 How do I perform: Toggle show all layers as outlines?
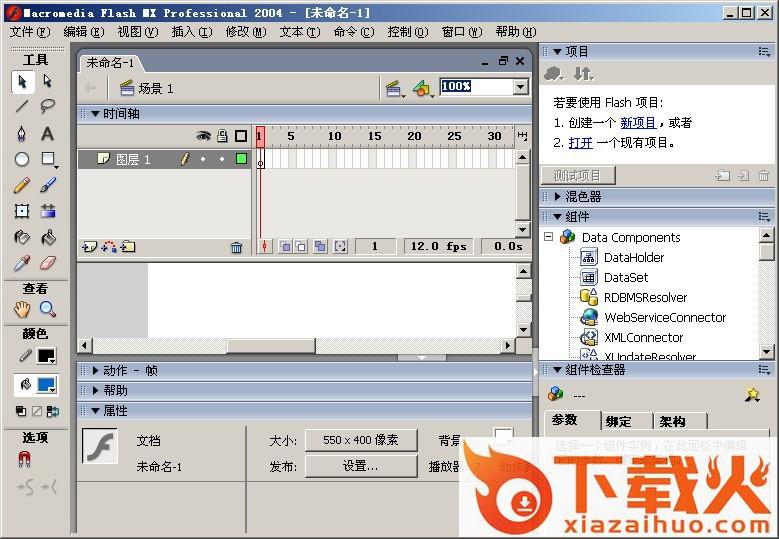[241, 136]
